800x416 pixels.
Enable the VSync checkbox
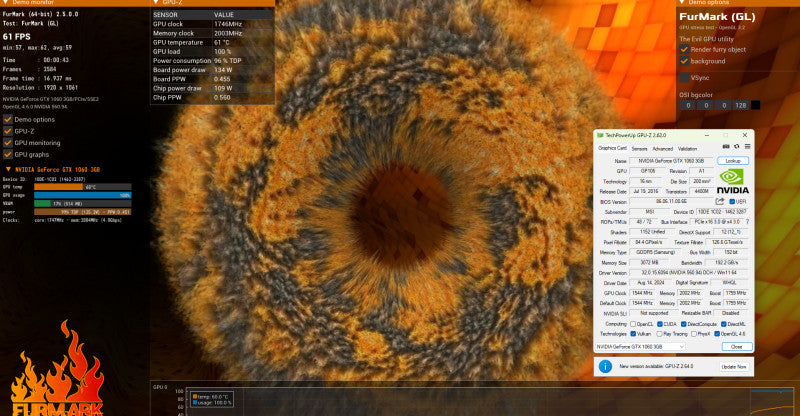[684, 78]
